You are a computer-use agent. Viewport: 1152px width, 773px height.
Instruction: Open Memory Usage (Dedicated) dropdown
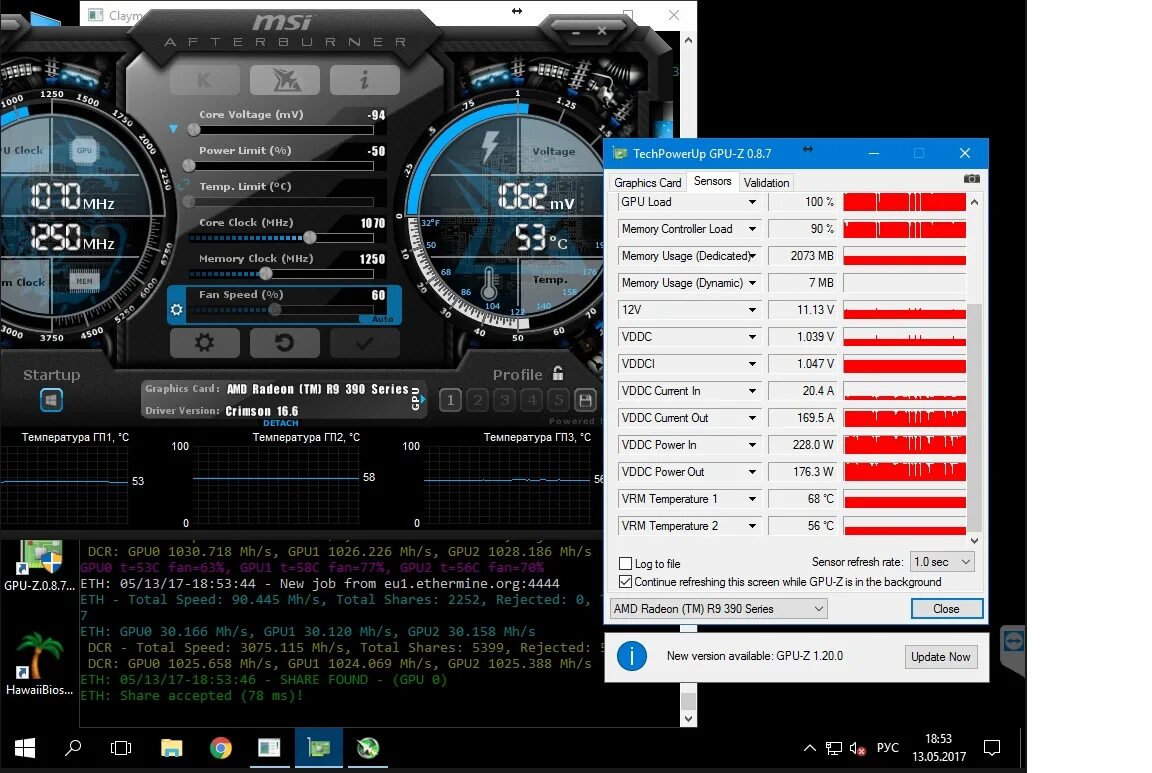click(x=752, y=256)
